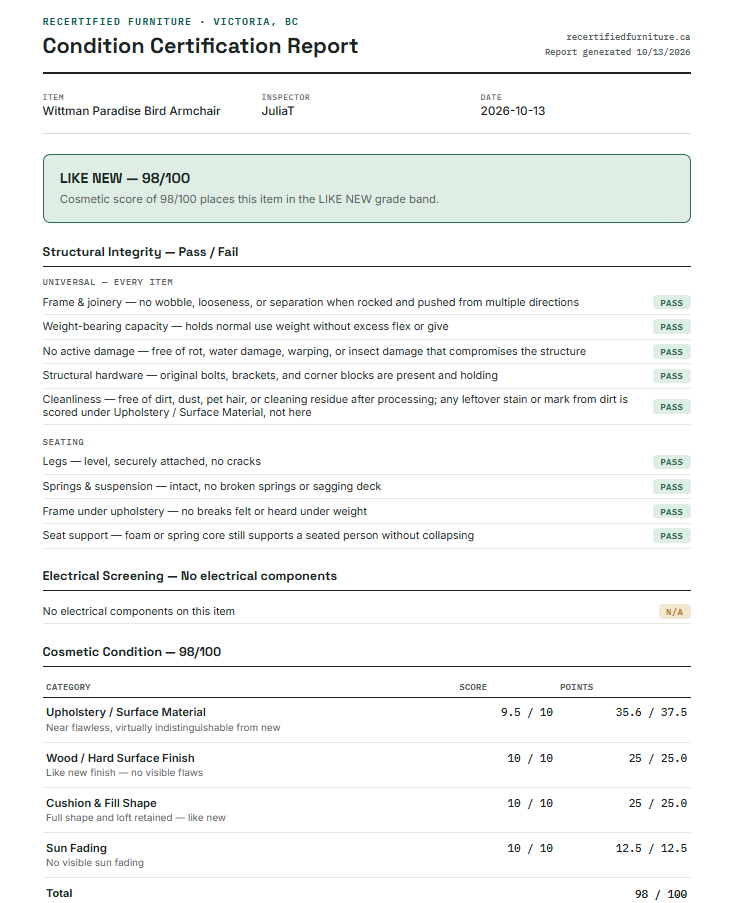
Task: Click the PASS badge for Springs & suspension
Action: [x=671, y=487]
